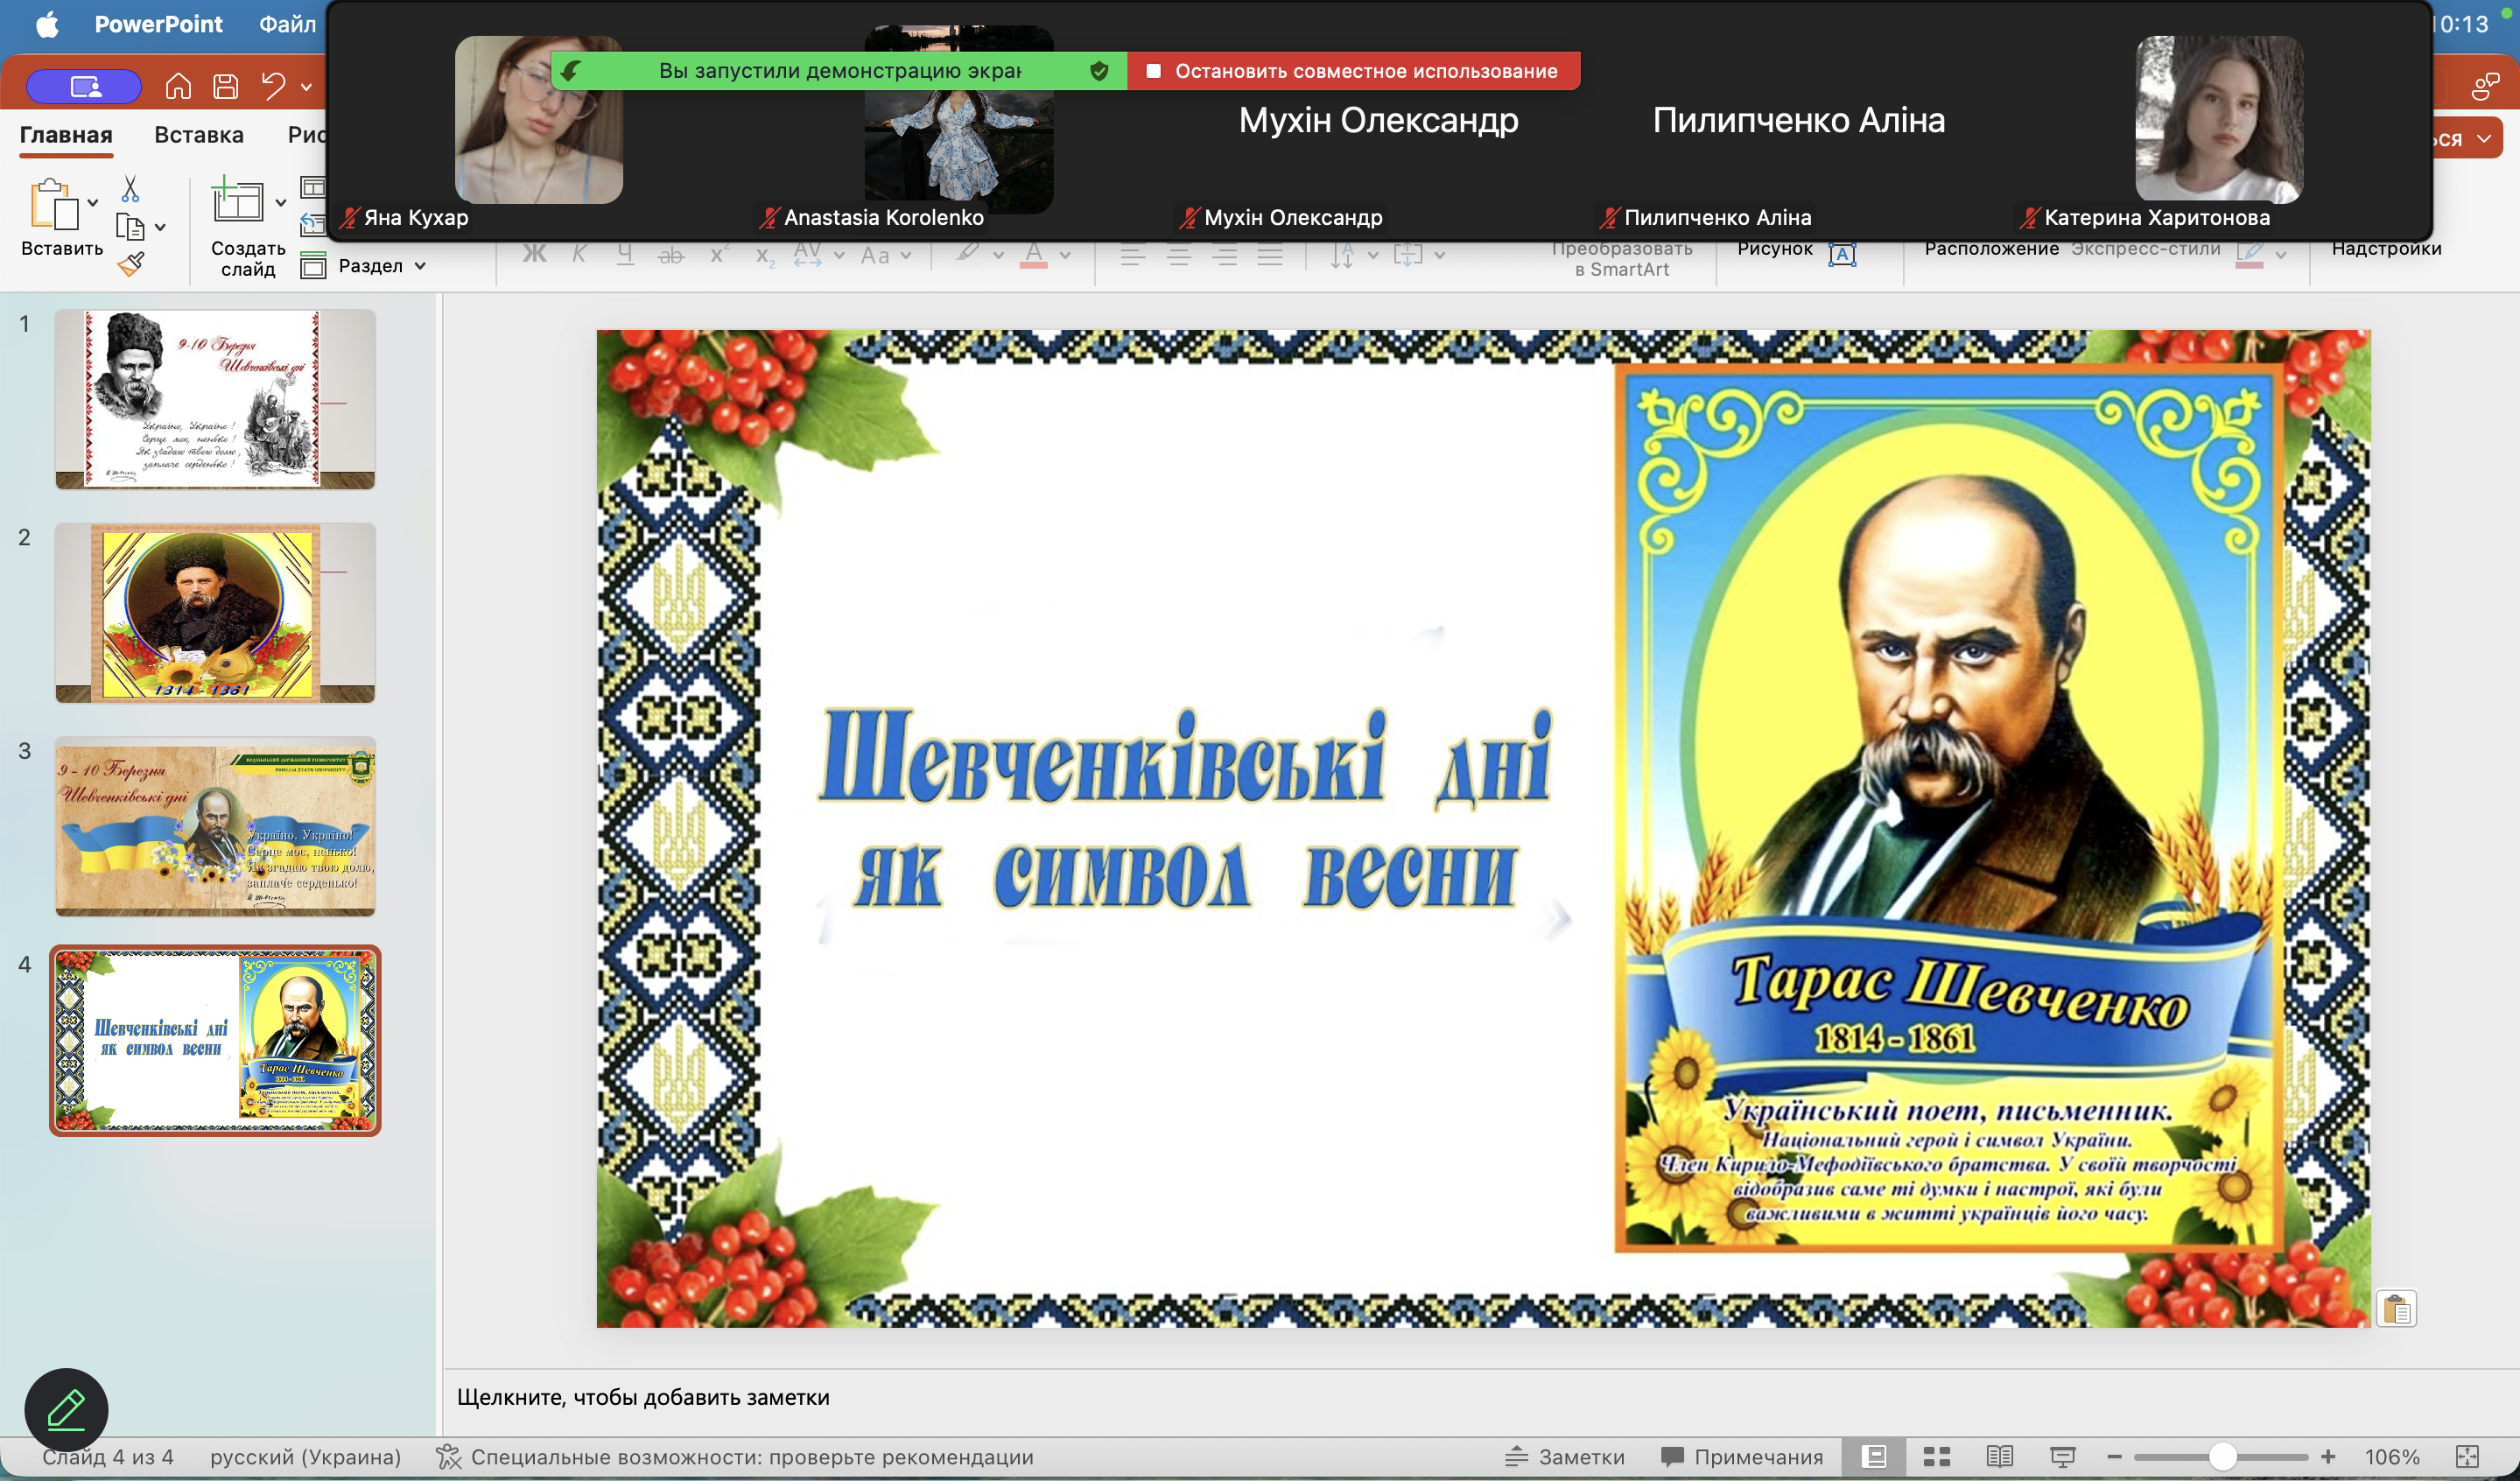Toggle Normal view in status bar
The height and width of the screenshot is (1481, 2520).
pos(1874,1456)
